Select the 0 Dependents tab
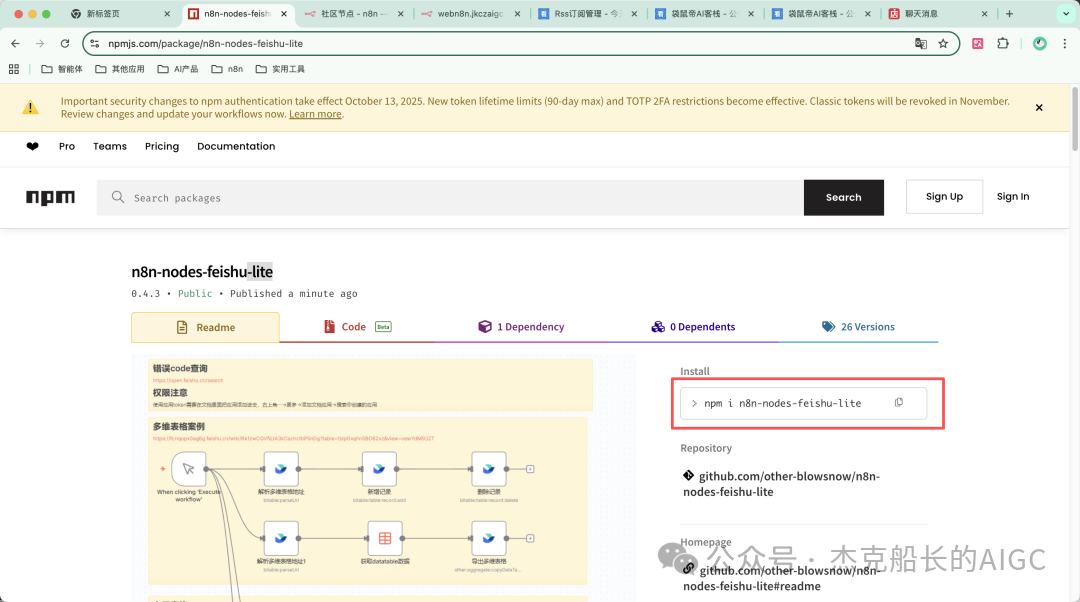This screenshot has height=602, width=1080. tap(694, 327)
